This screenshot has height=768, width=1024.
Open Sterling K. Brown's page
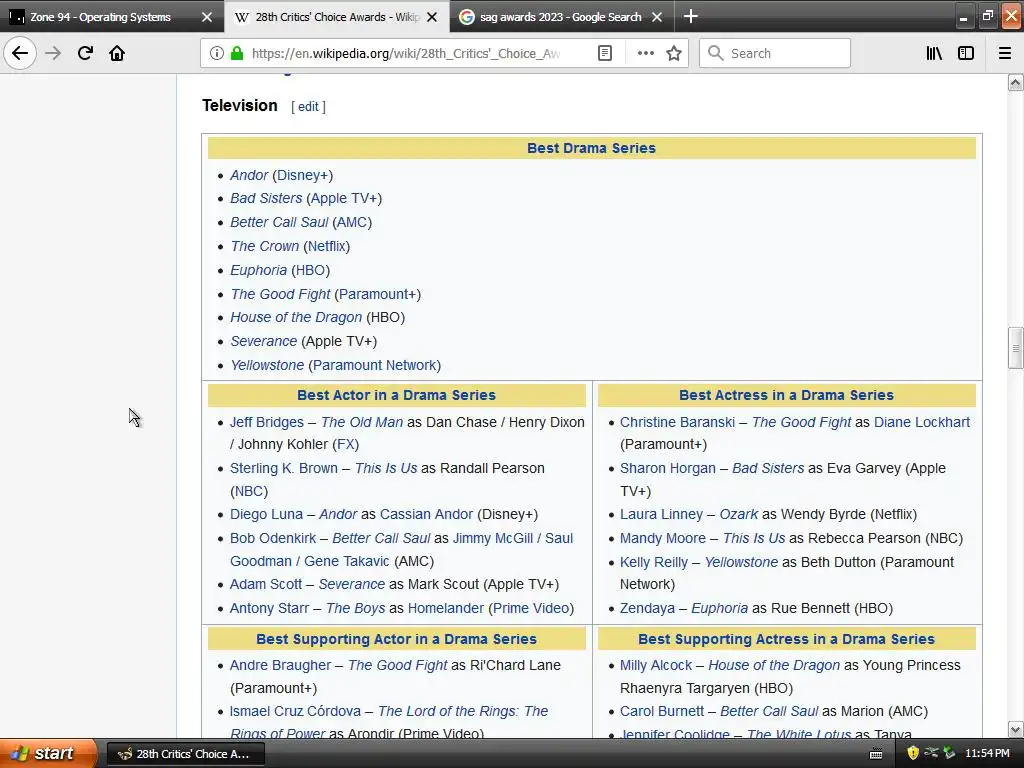[x=283, y=468]
